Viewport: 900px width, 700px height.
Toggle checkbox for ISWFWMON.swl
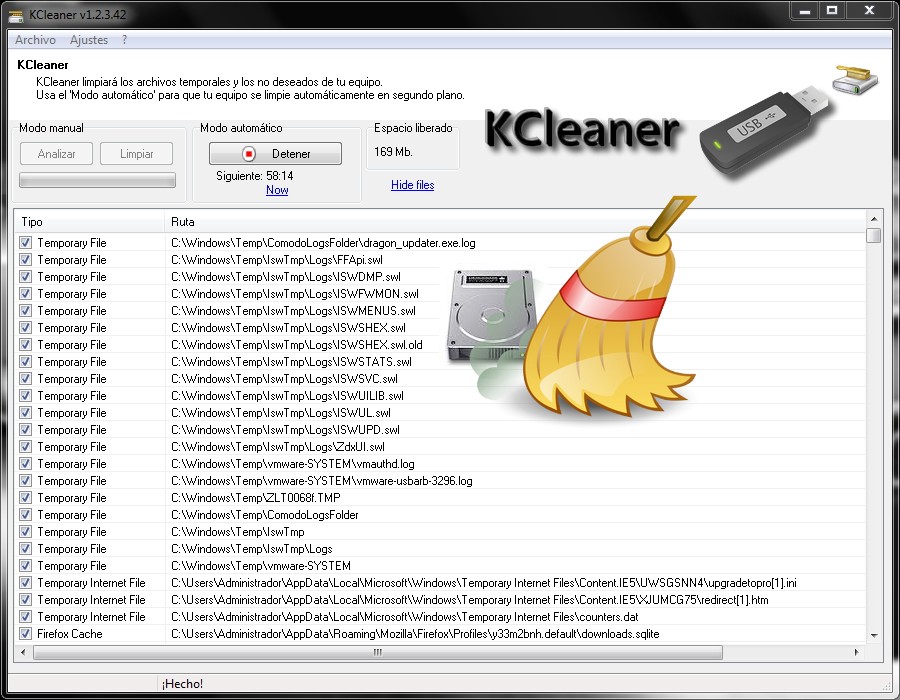point(25,294)
